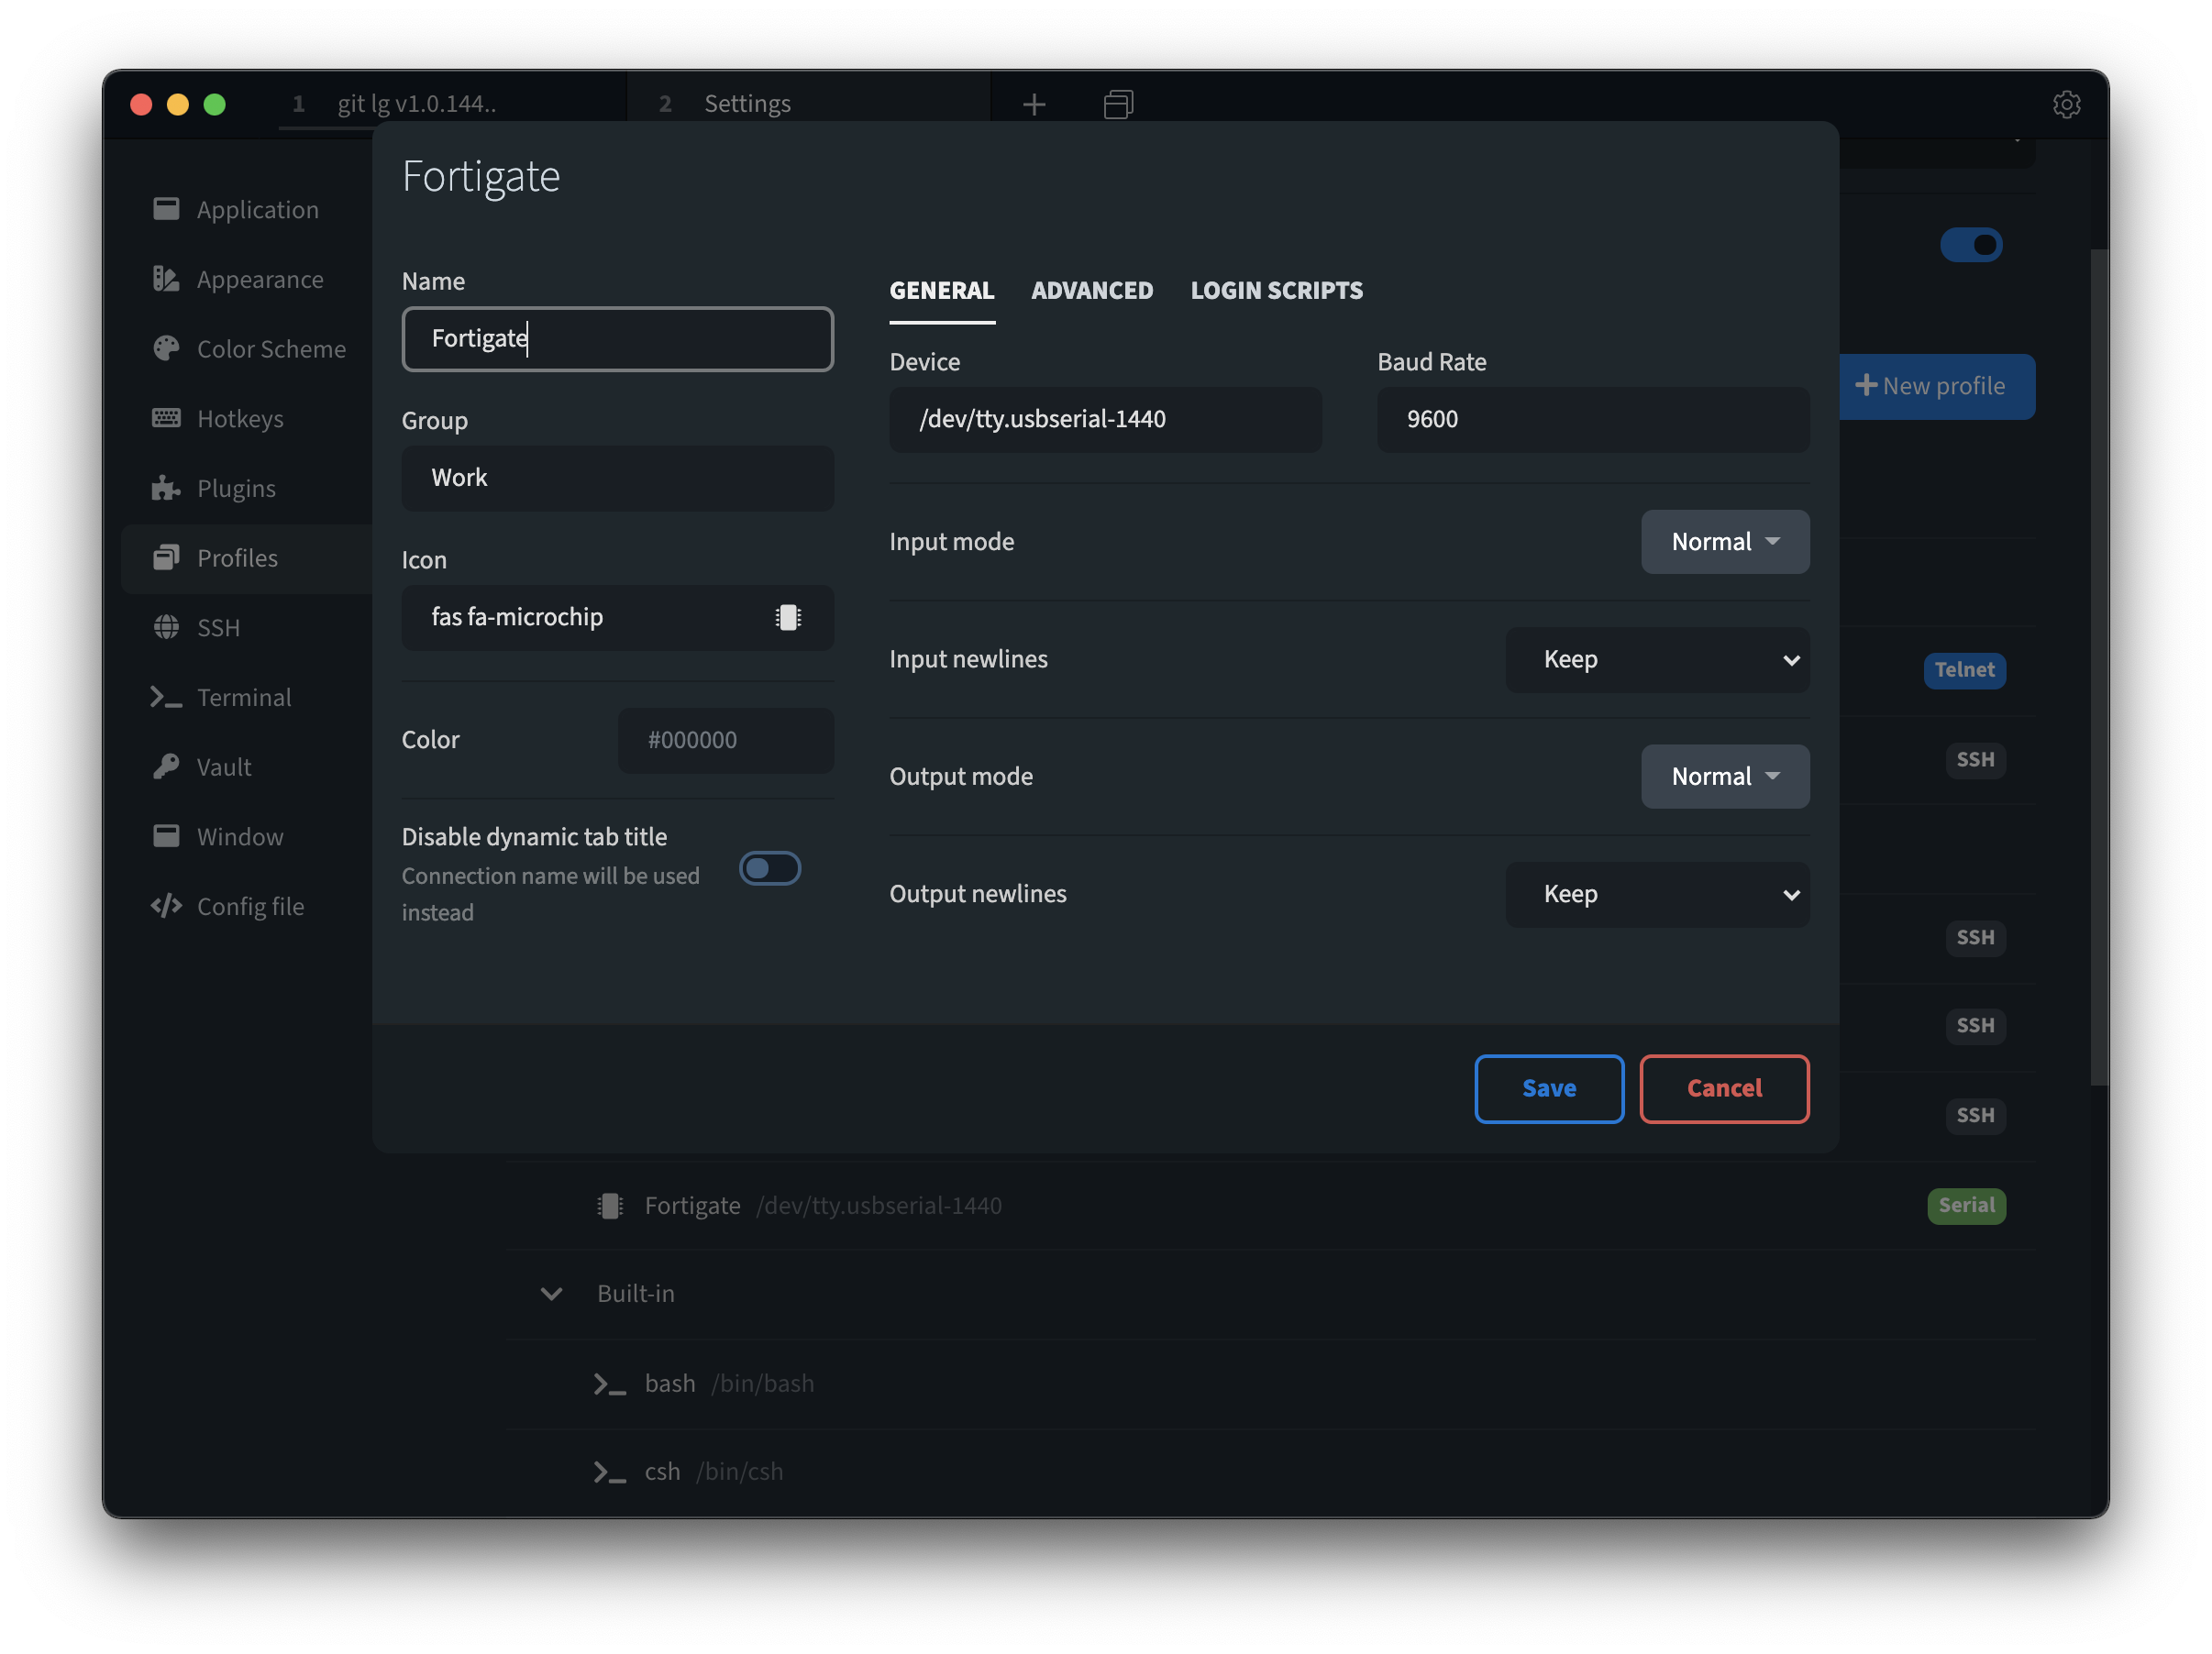Click the Baud Rate field 9600
The image size is (2212, 1654).
tap(1593, 419)
